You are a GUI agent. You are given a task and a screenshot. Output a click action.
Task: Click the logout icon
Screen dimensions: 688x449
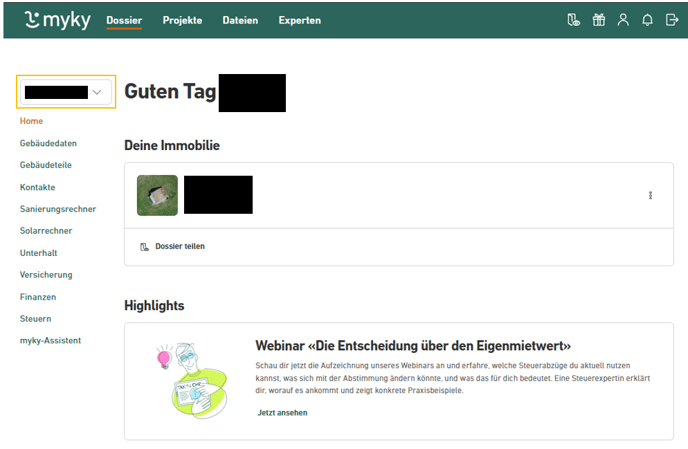coord(671,20)
